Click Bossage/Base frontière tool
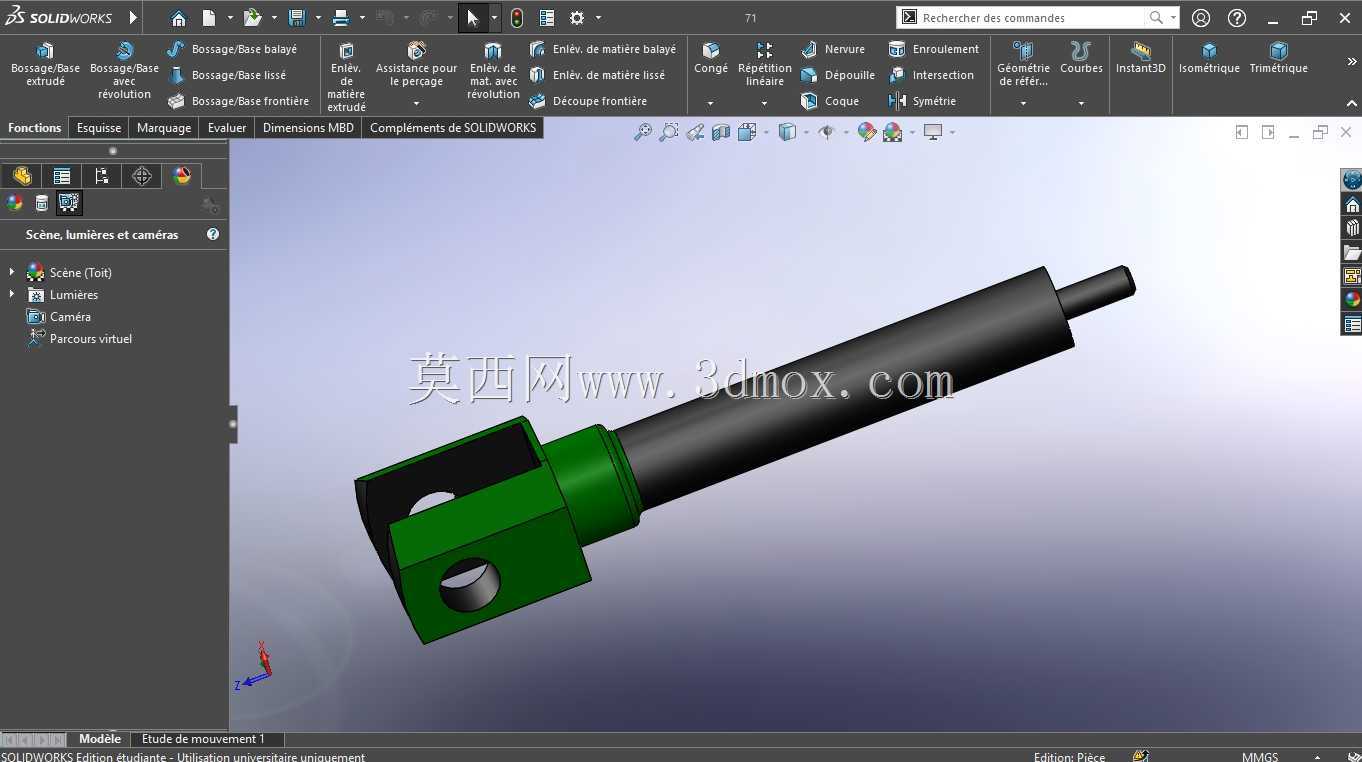 [x=238, y=101]
